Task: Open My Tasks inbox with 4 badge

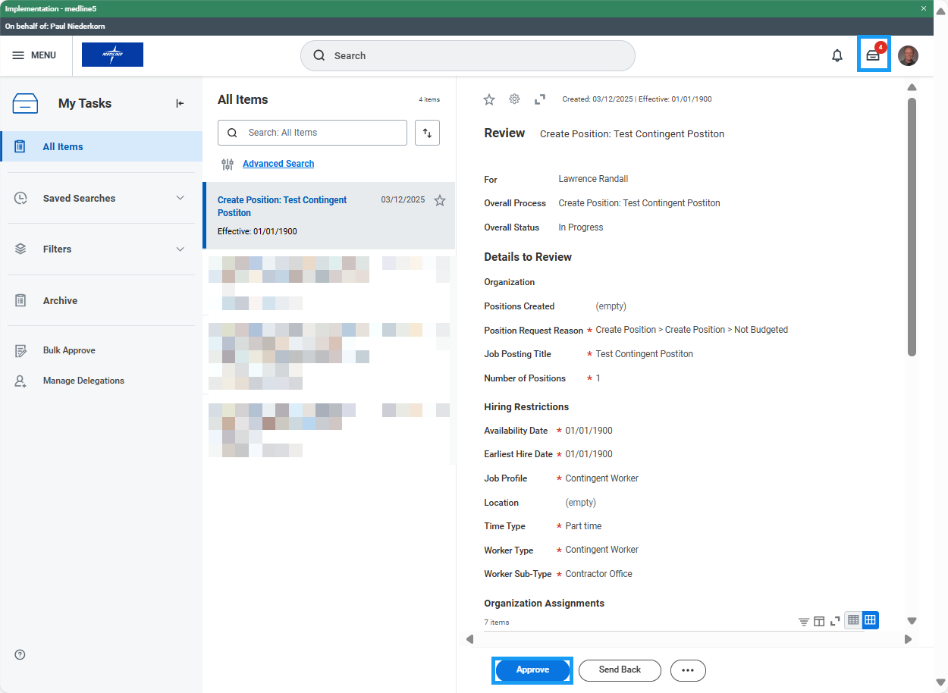Action: pos(872,55)
